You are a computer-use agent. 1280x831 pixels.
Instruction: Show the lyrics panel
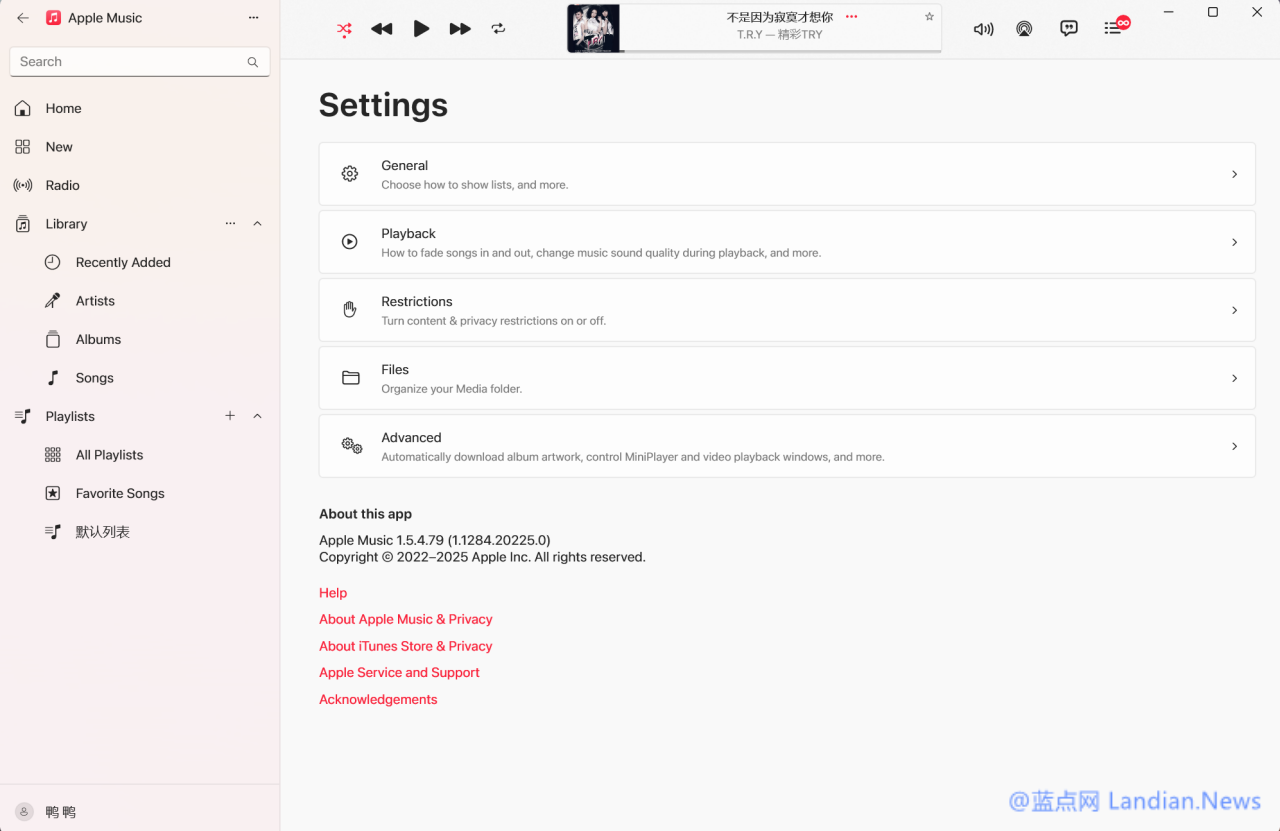tap(1069, 28)
